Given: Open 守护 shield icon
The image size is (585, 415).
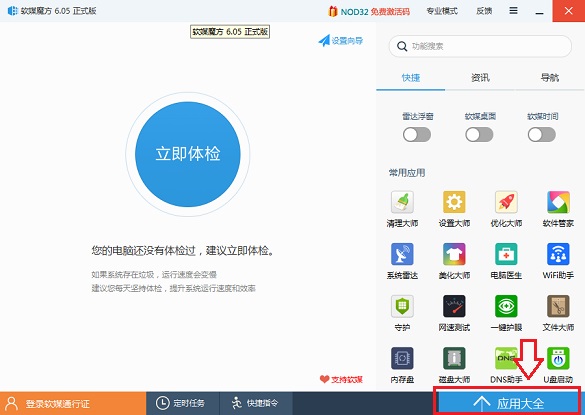Looking at the screenshot, I should tap(402, 306).
